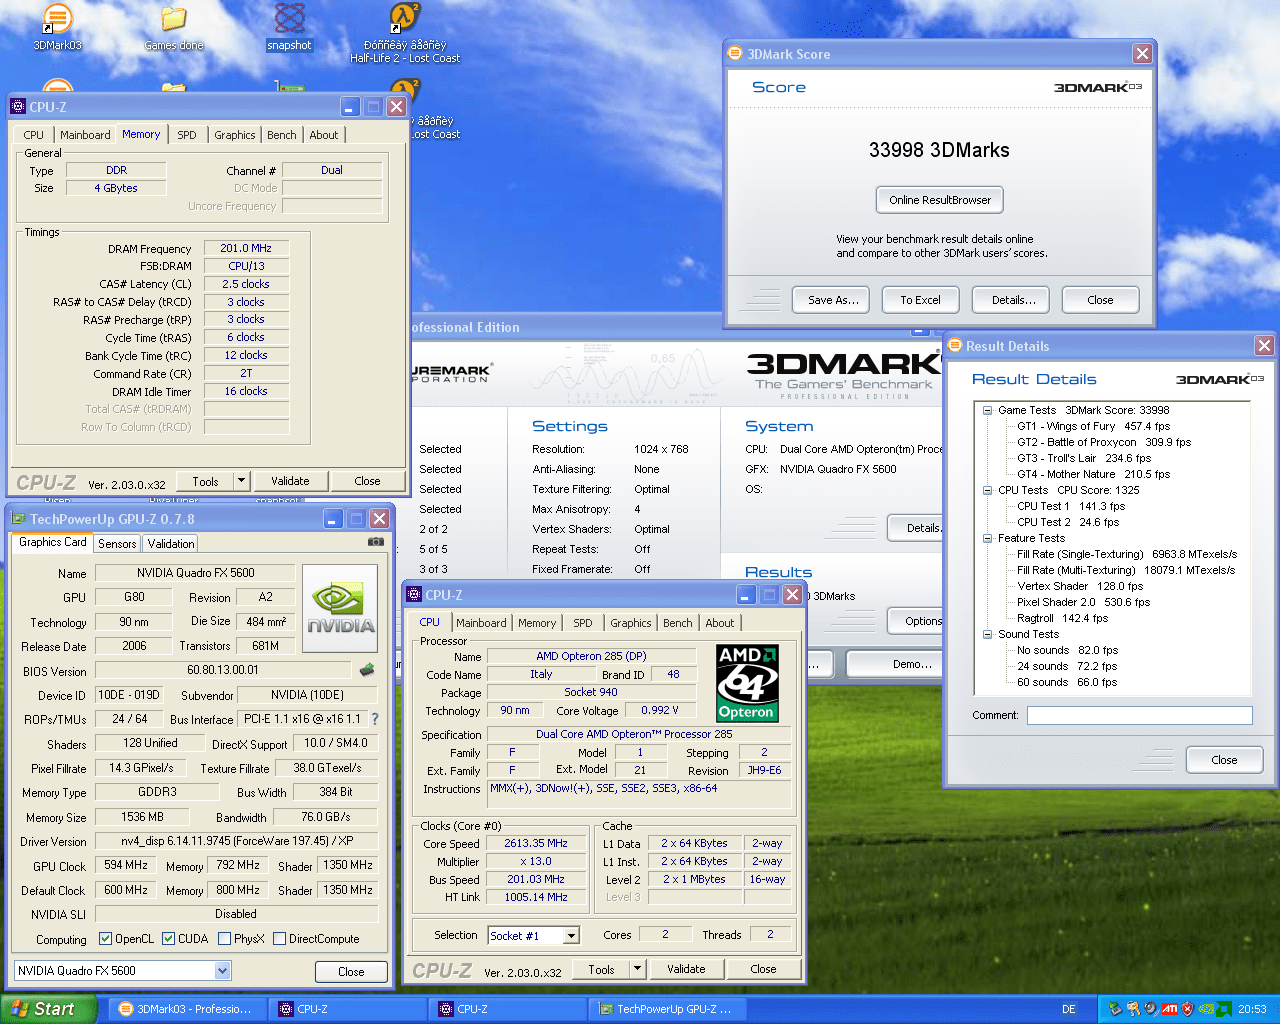Screen dimensions: 1280x1024
Task: Collapse the Game Tests tree node
Action: pos(987,410)
